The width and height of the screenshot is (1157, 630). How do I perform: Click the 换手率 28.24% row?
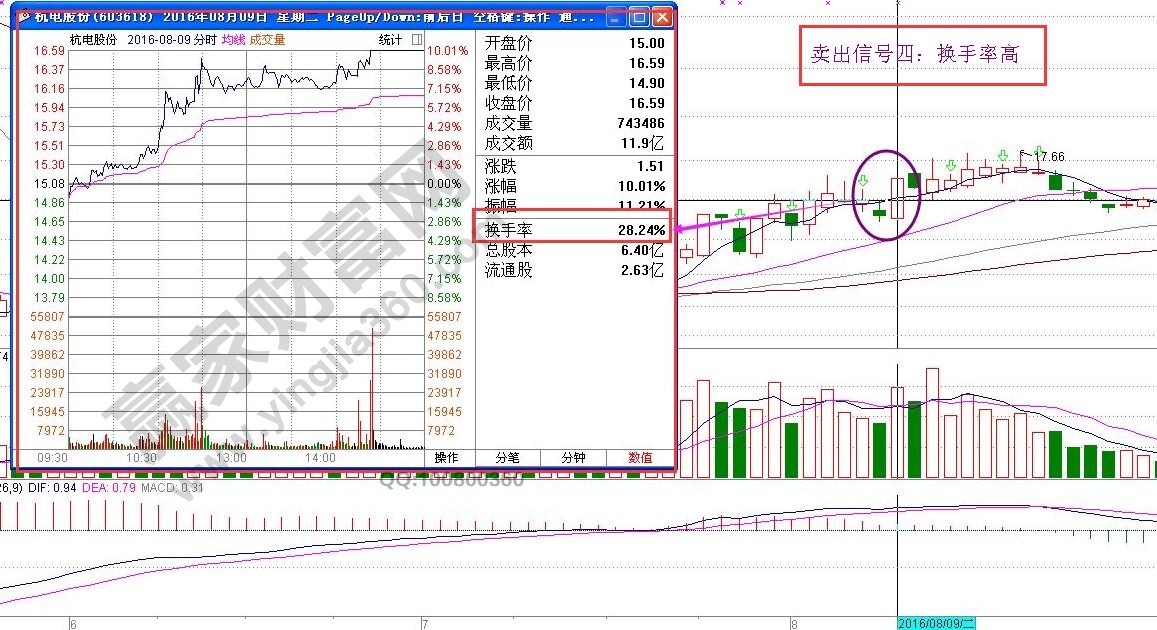[x=574, y=230]
